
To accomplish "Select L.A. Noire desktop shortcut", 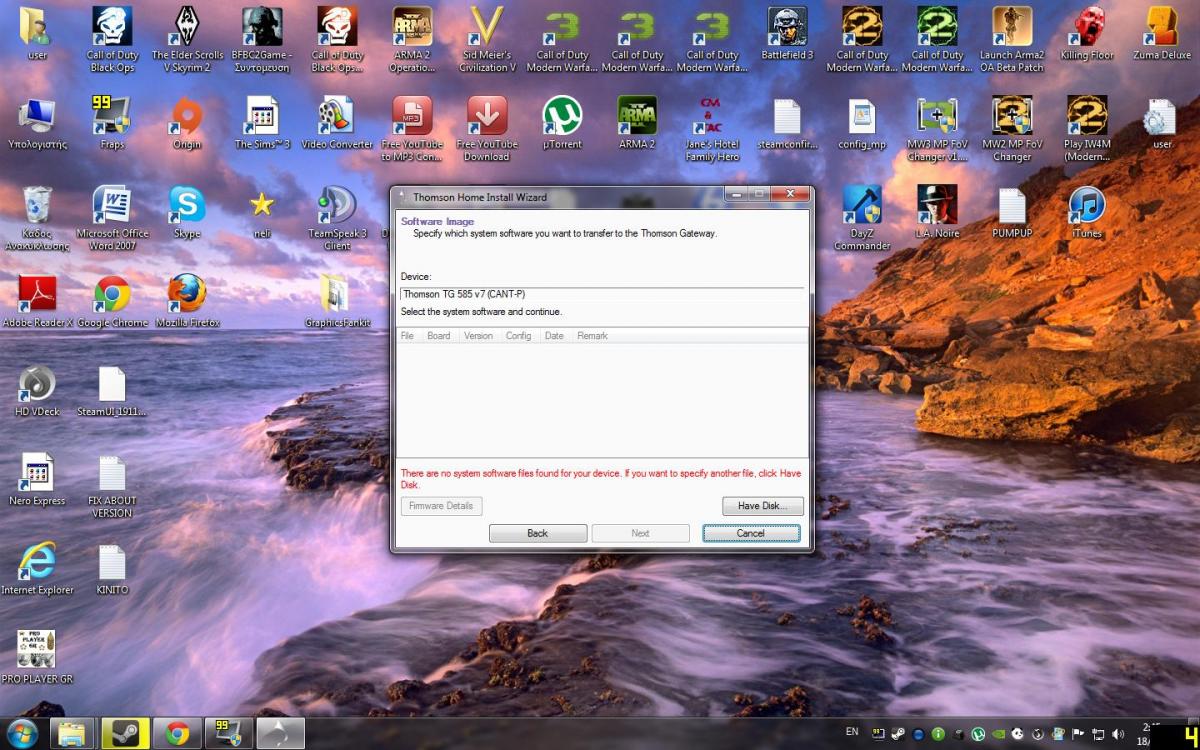I will (x=937, y=212).
